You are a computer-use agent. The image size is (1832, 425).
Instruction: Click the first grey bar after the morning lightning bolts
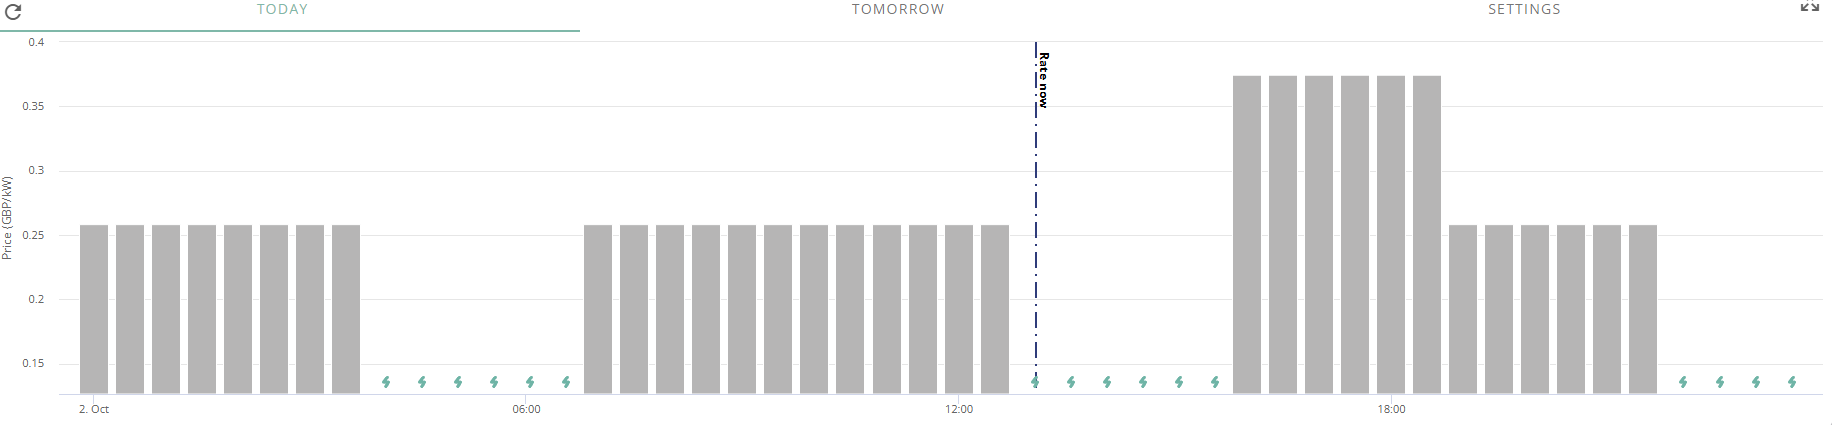pos(598,309)
